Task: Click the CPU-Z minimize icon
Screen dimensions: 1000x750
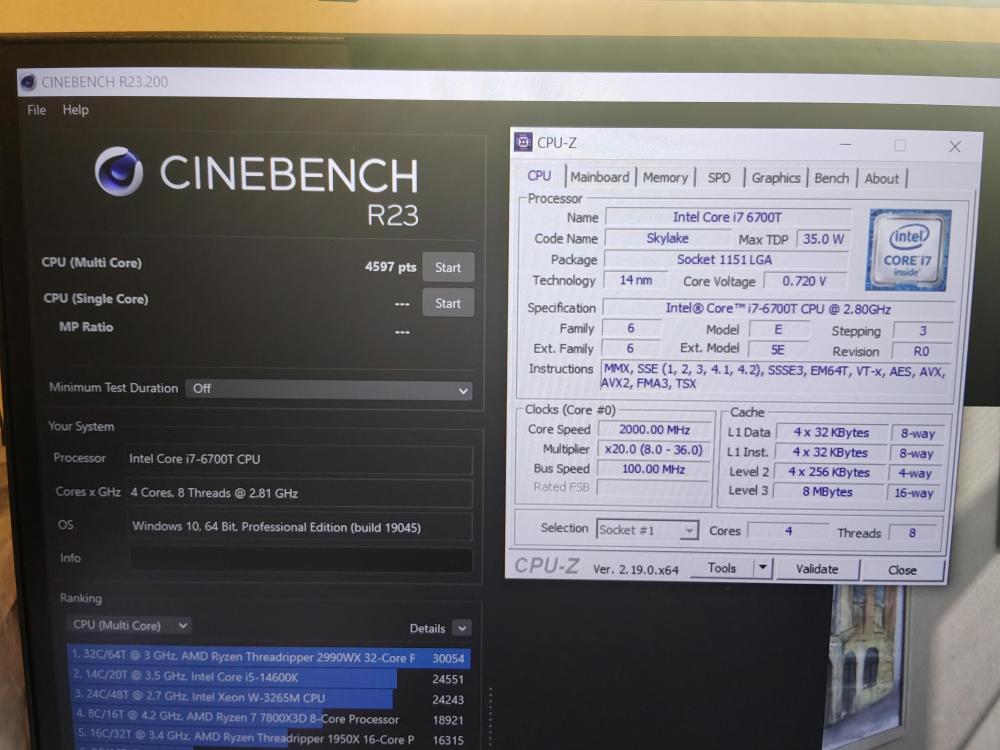Action: click(x=846, y=145)
